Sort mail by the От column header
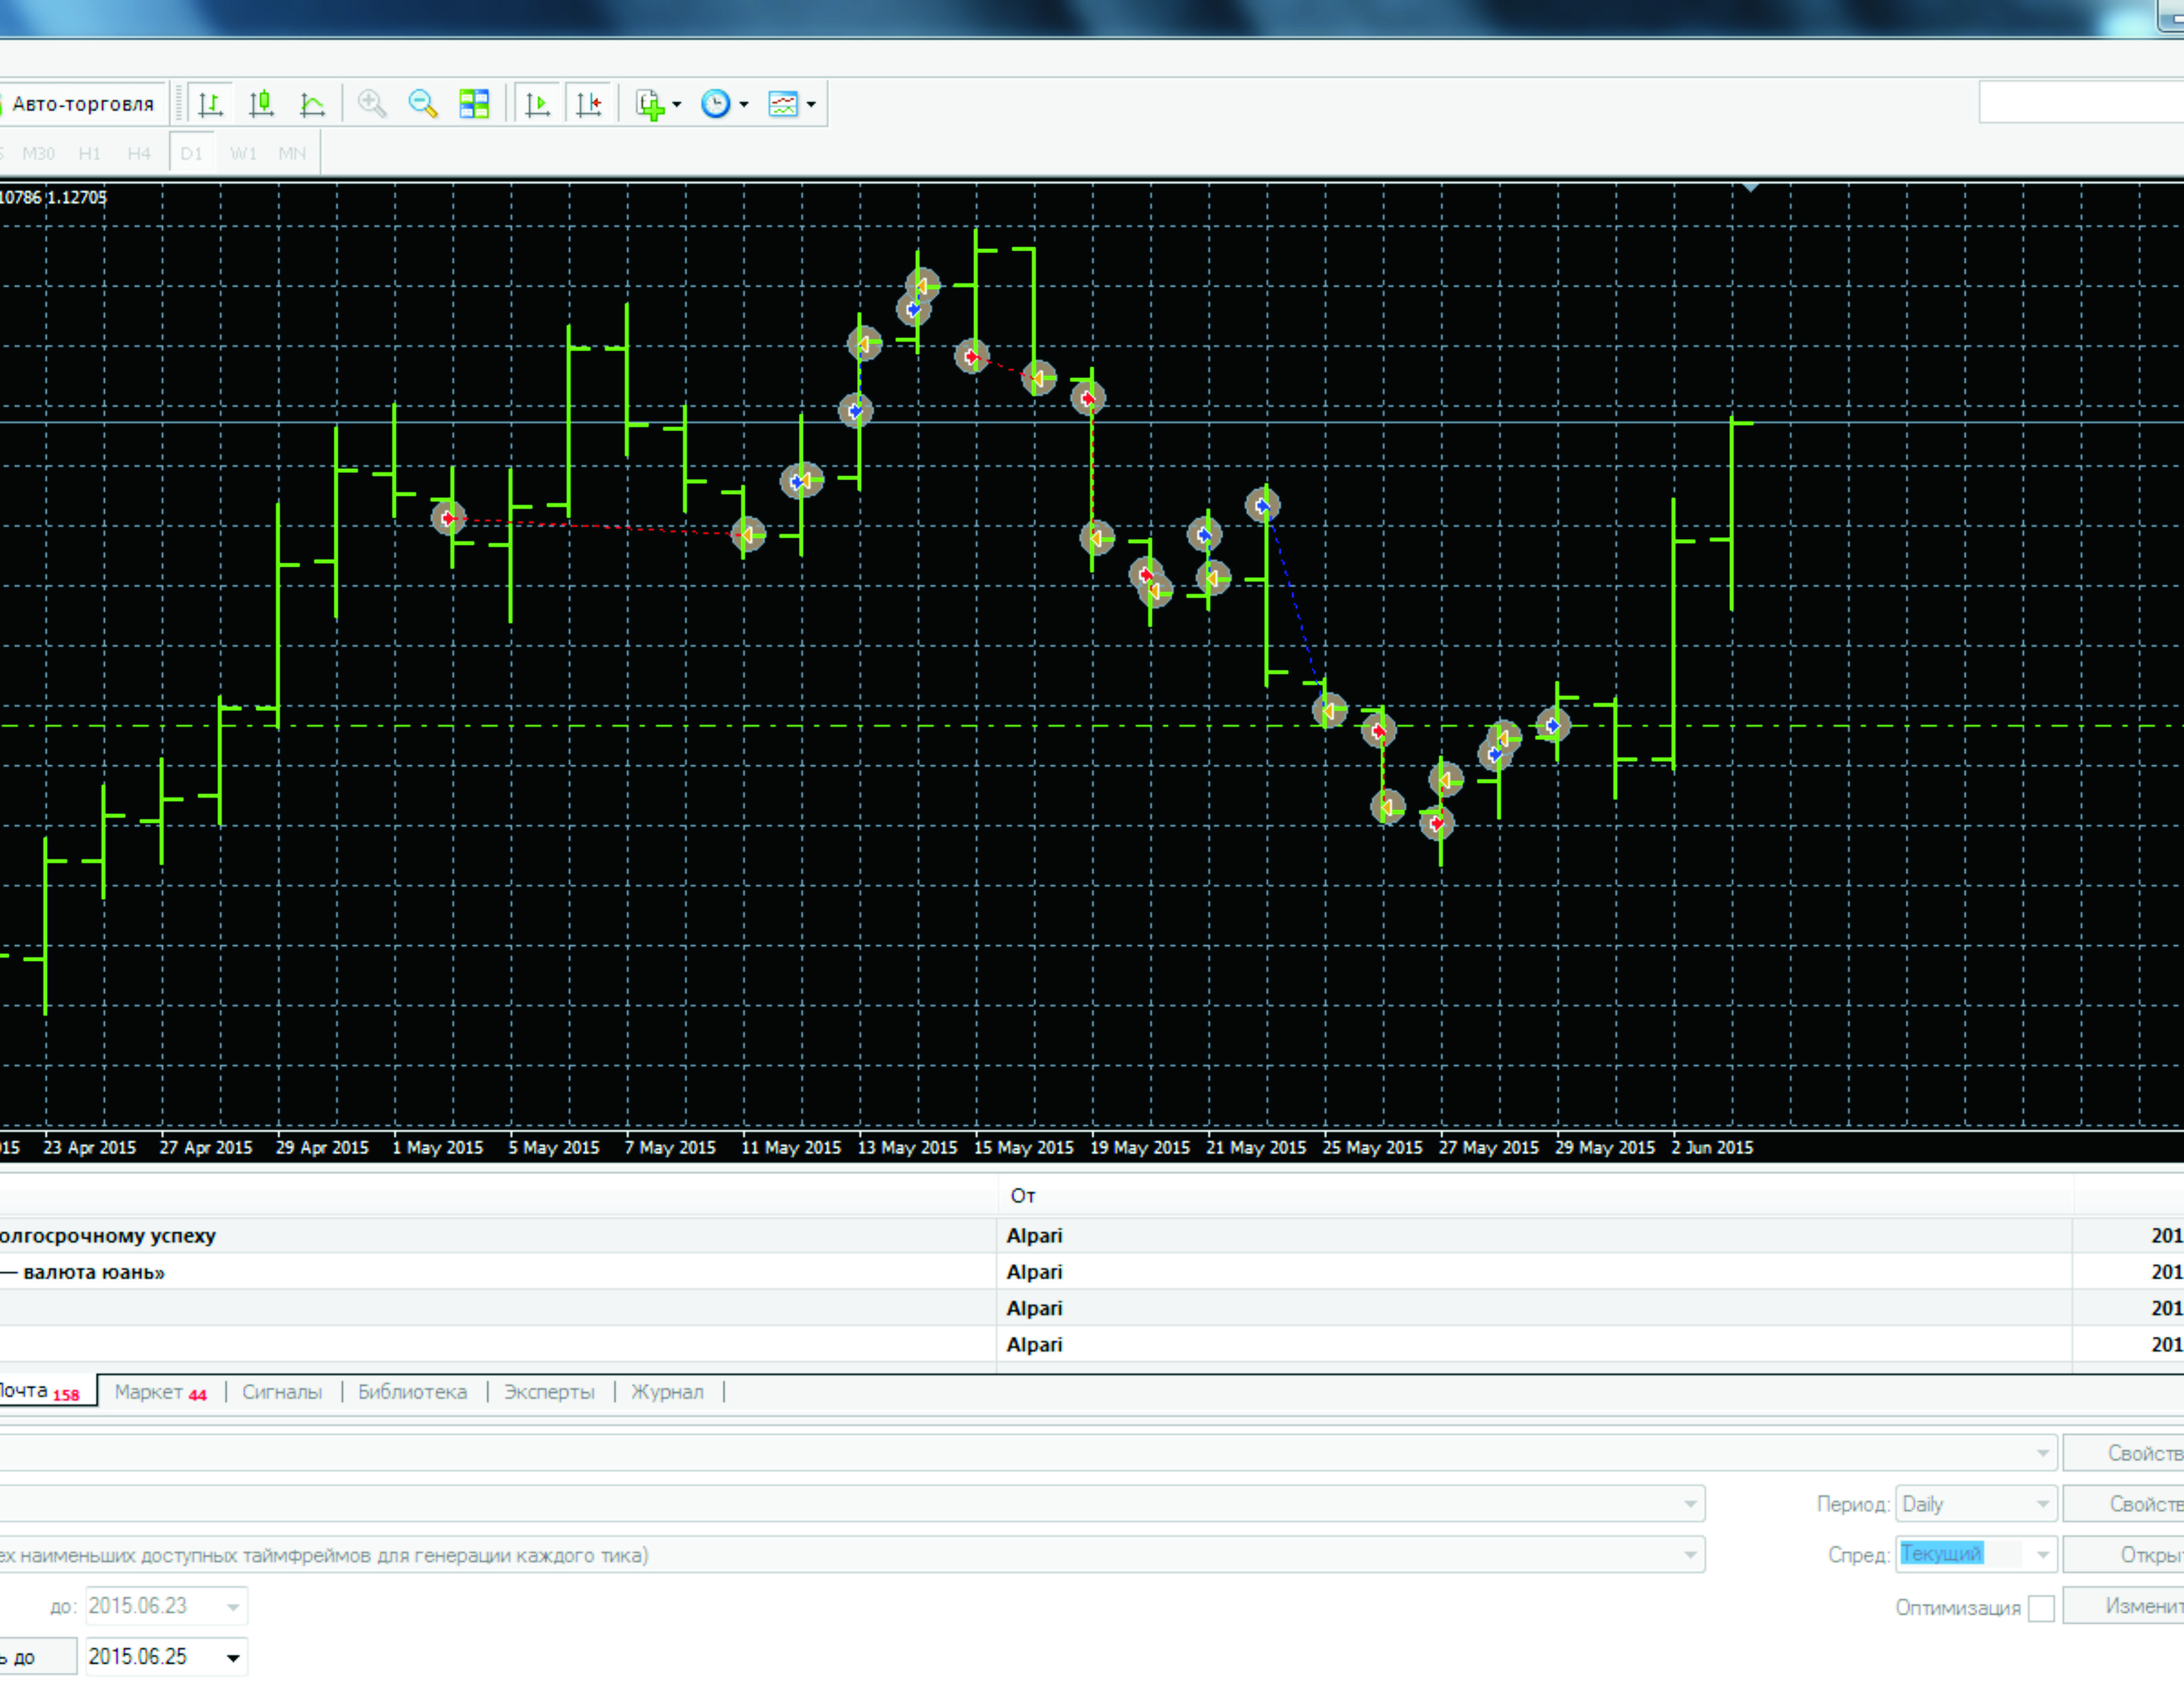Image resolution: width=2184 pixels, height=1695 pixels. (x=1534, y=1196)
